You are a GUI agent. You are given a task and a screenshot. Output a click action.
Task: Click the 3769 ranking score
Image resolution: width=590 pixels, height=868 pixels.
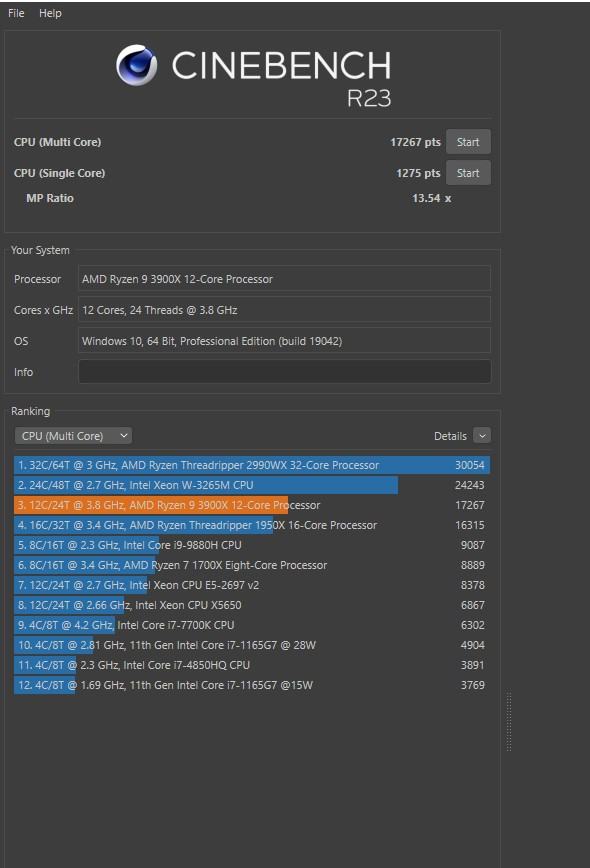coord(472,685)
